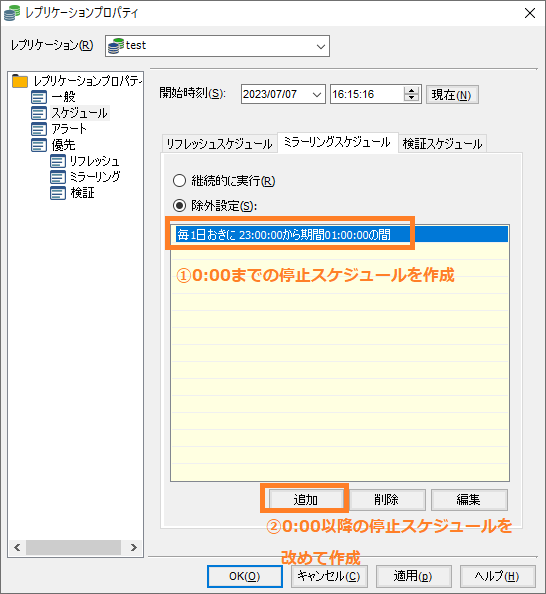Expand the start date 2023/07/07 dropdown
546x594 pixels.
click(317, 94)
